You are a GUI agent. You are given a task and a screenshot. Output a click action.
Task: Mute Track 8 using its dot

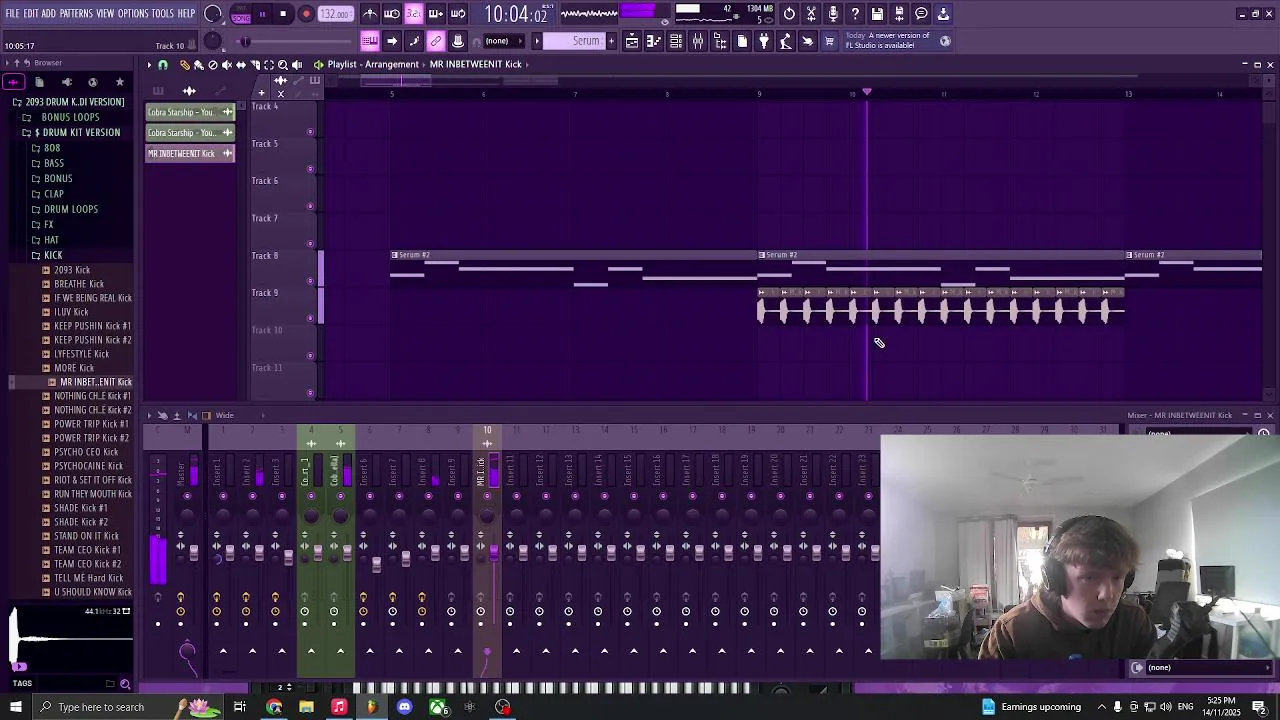[310, 281]
